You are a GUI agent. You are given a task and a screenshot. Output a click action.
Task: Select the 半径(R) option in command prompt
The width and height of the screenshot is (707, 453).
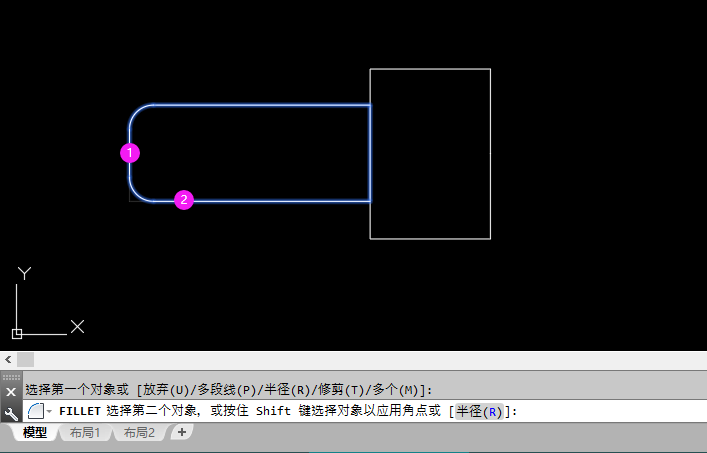[479, 412]
